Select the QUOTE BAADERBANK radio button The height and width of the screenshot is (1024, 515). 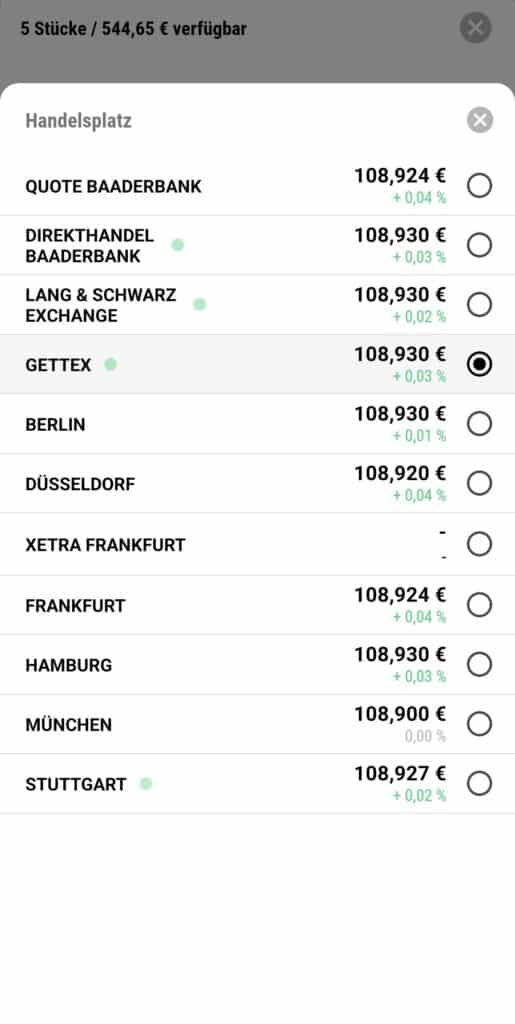click(479, 186)
